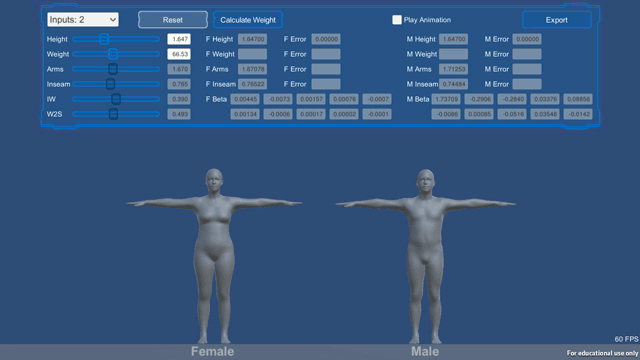
Task: Open the Inputs: 2 dropdown
Action: click(83, 20)
